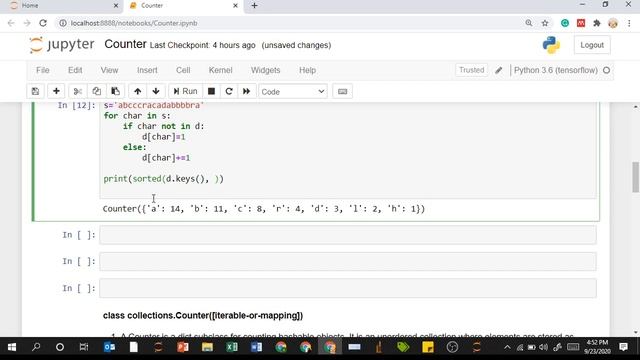Click the Counter output text
The image size is (640, 360).
click(264, 209)
